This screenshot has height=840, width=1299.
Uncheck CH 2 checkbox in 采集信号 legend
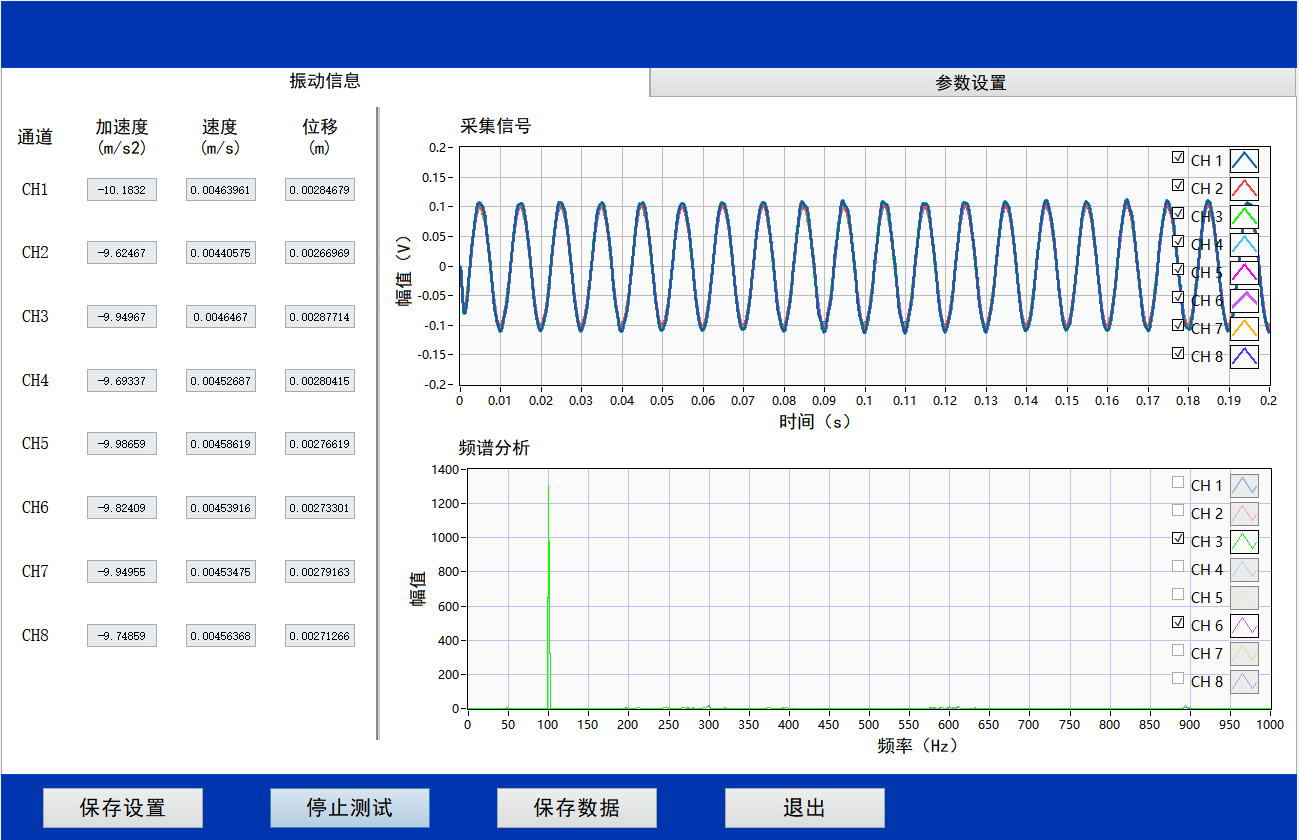tap(1178, 185)
